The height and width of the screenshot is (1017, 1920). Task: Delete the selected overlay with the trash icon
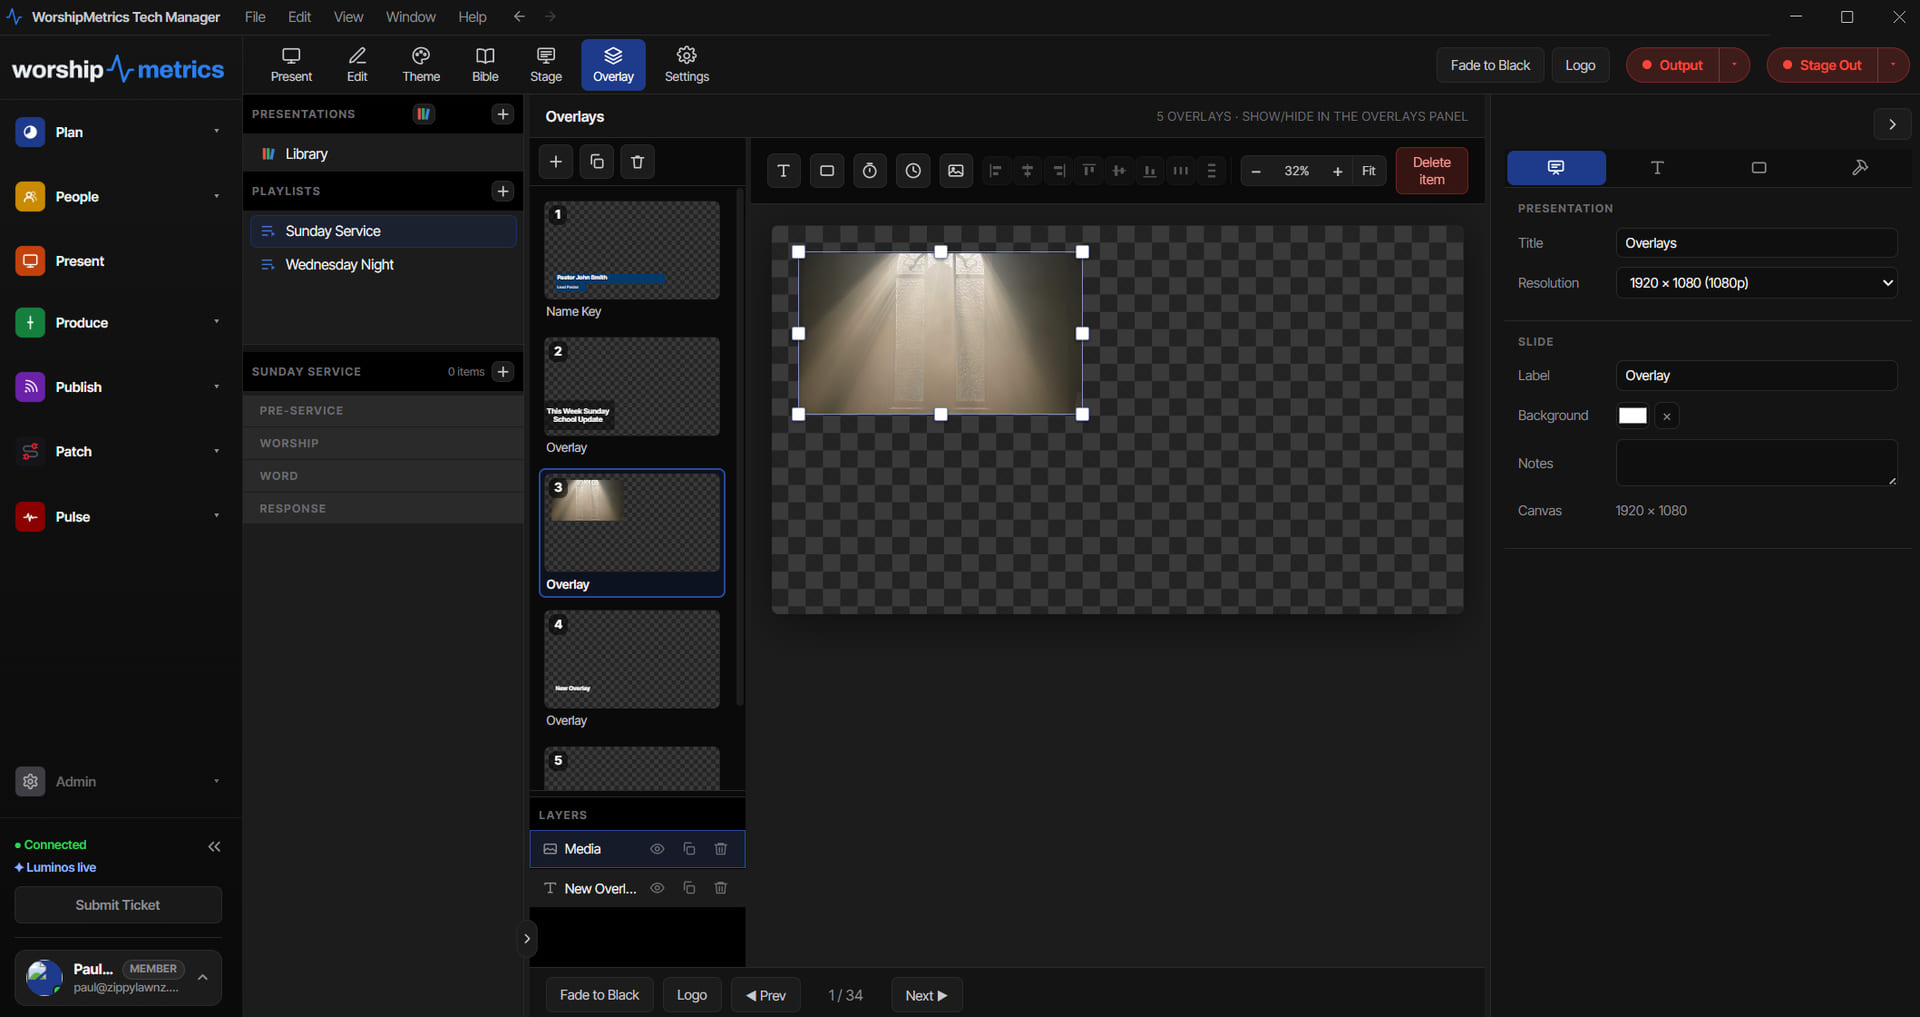tap(638, 162)
